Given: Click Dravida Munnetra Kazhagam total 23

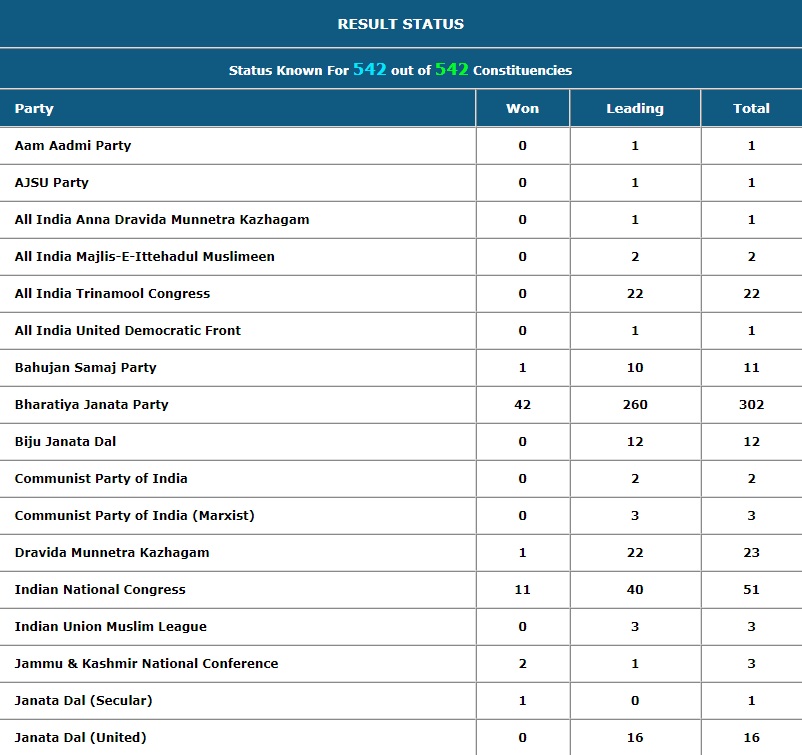Looking at the screenshot, I should click(751, 552).
